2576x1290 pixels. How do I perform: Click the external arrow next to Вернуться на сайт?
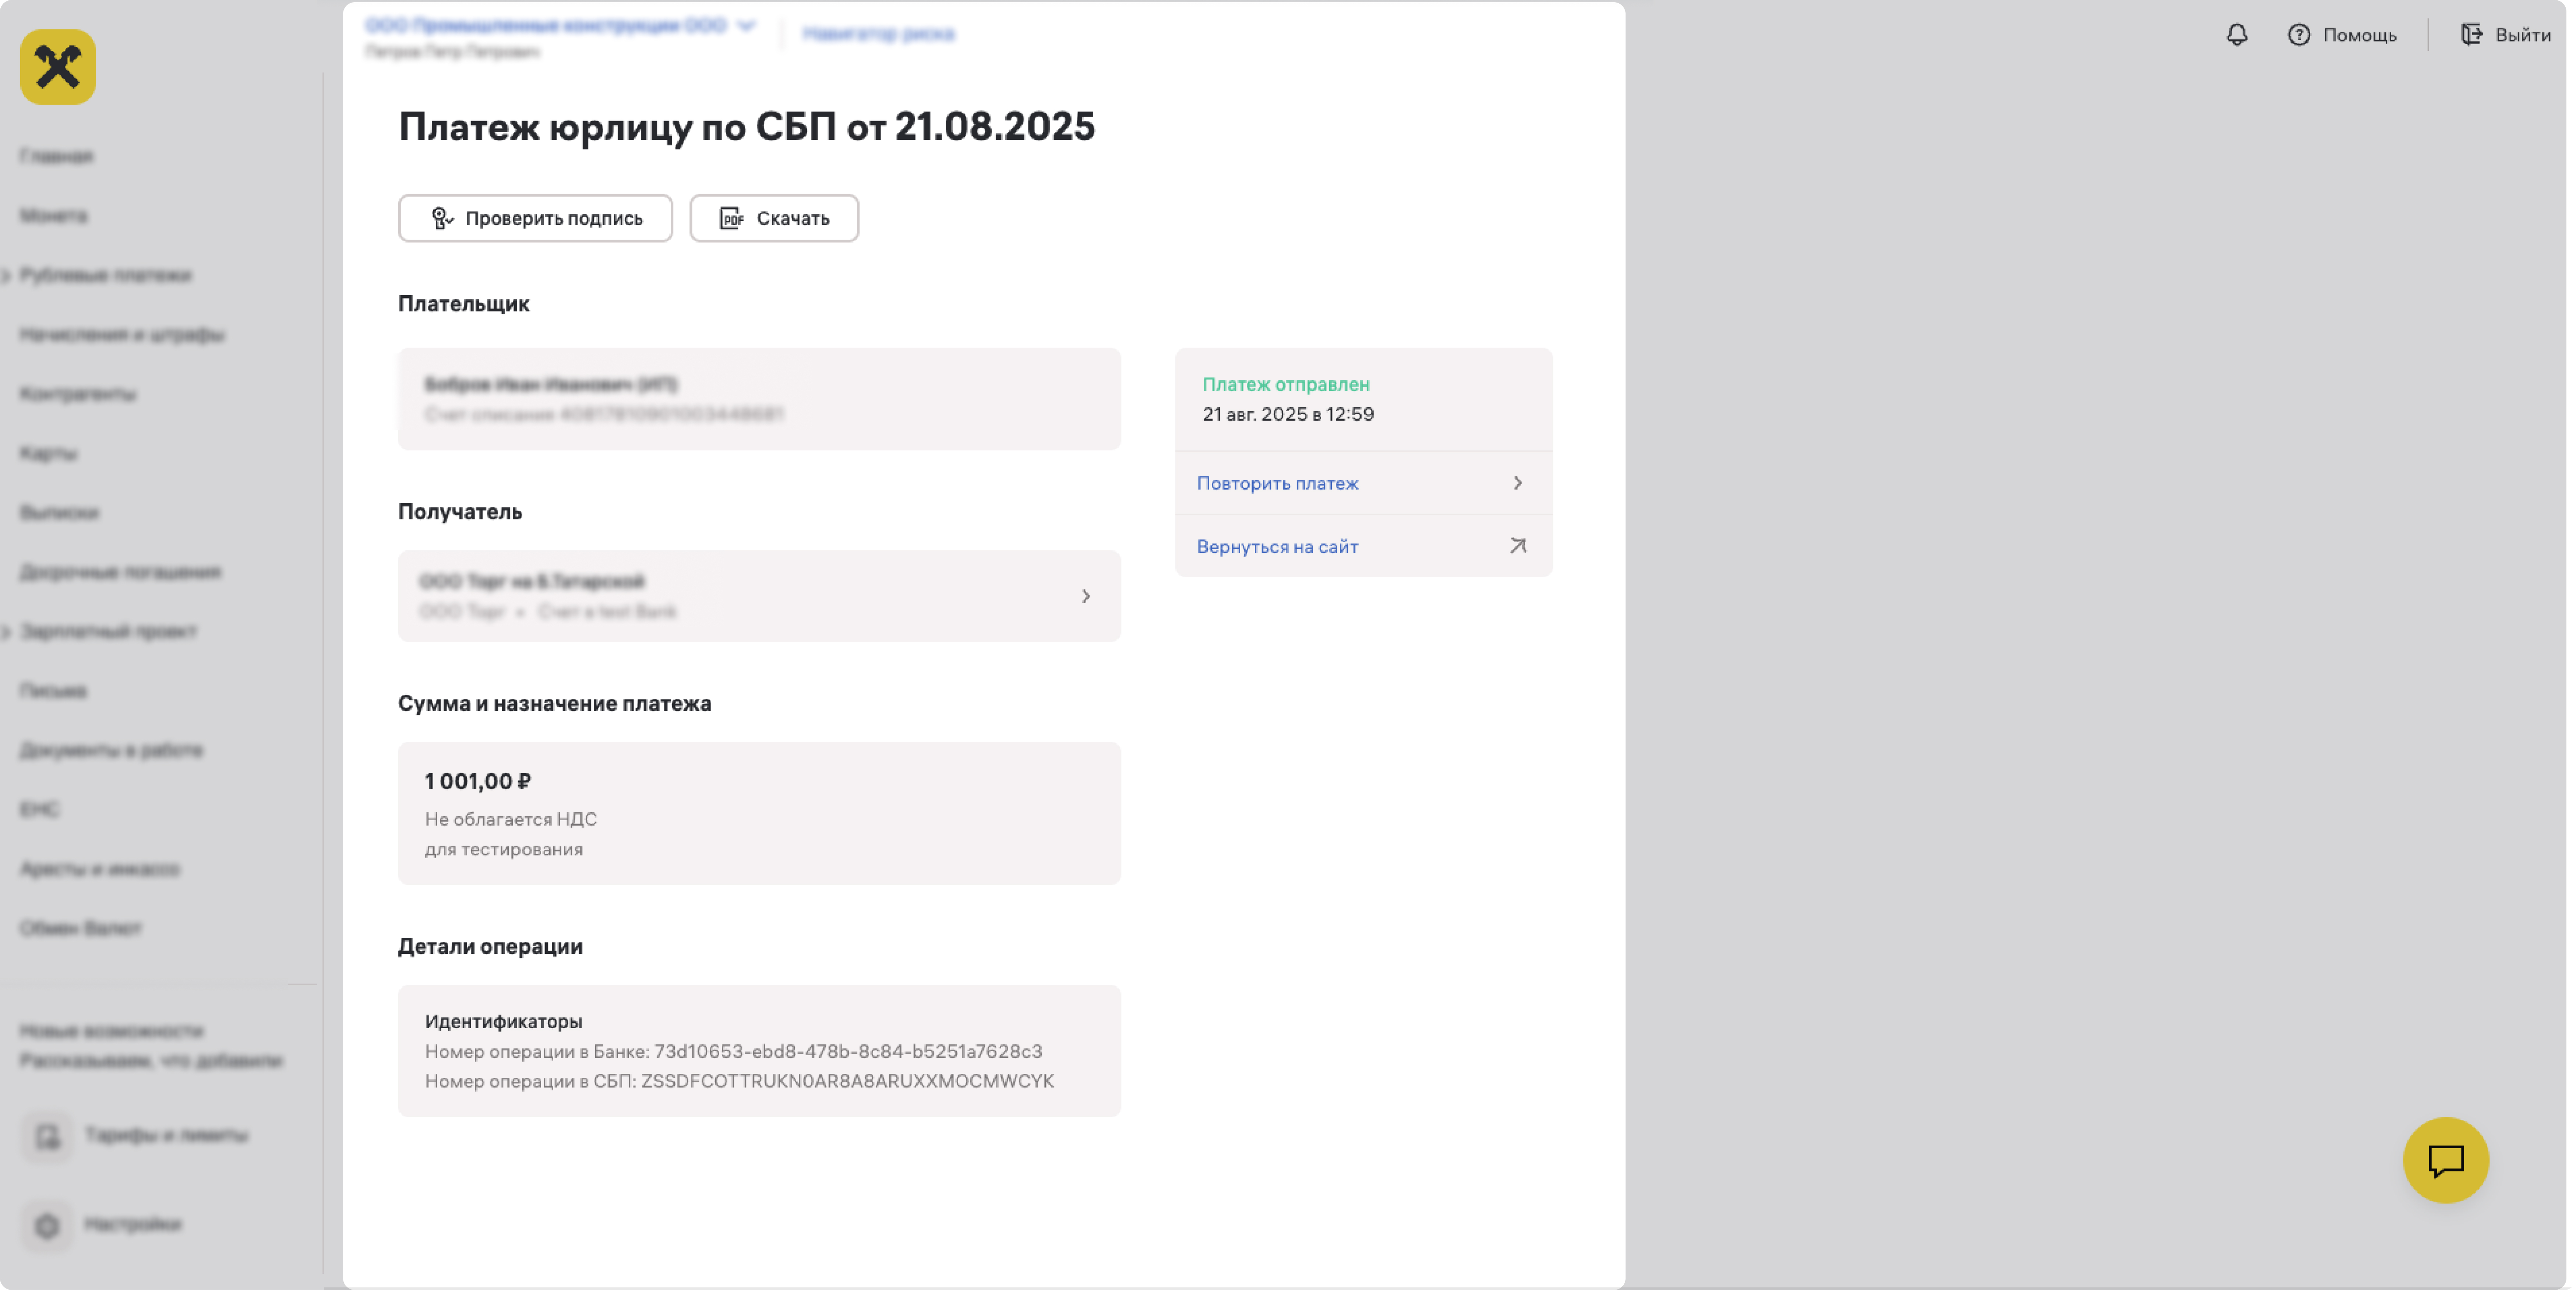[x=1517, y=546]
